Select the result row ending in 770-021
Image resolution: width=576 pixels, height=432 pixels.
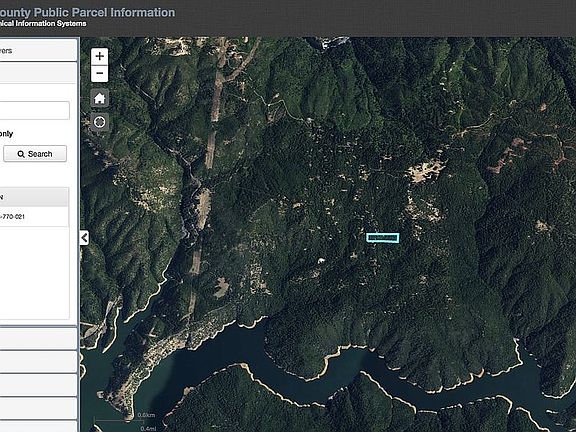34,217
